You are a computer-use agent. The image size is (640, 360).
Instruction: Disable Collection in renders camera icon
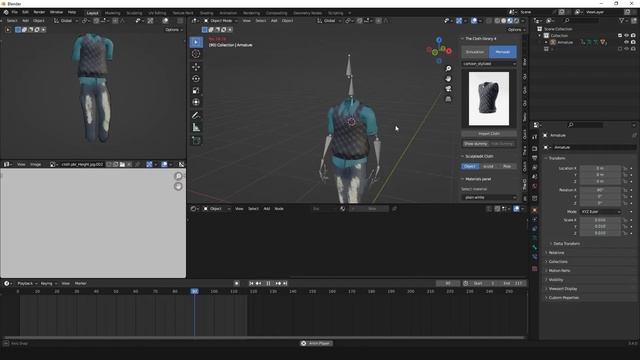(x=633, y=36)
